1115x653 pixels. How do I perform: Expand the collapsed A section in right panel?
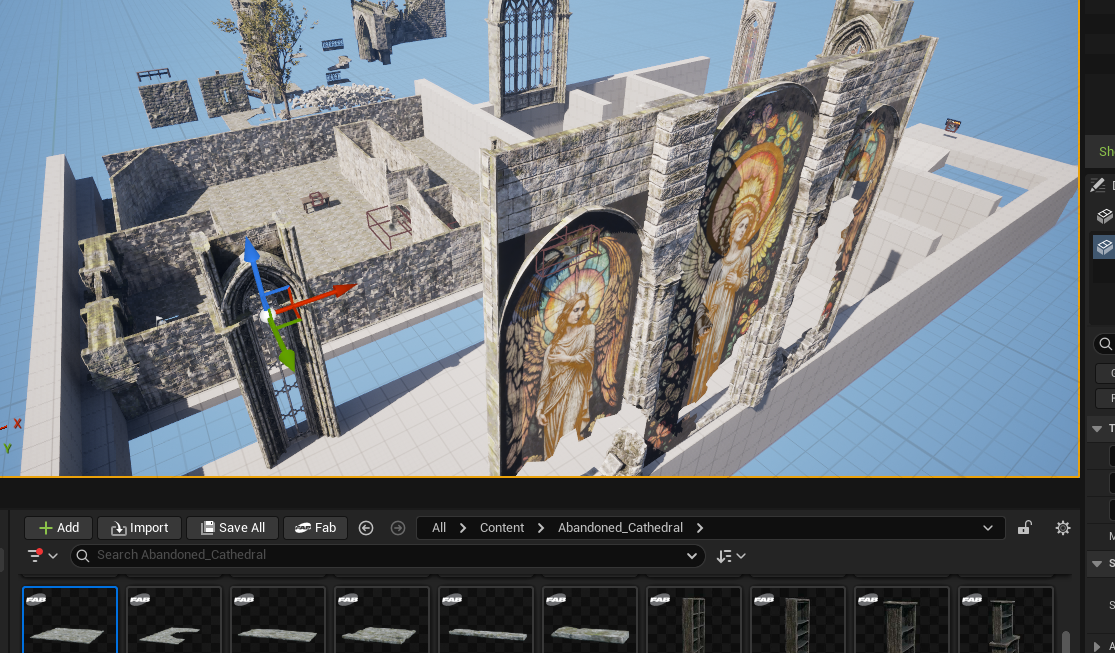click(x=1097, y=646)
